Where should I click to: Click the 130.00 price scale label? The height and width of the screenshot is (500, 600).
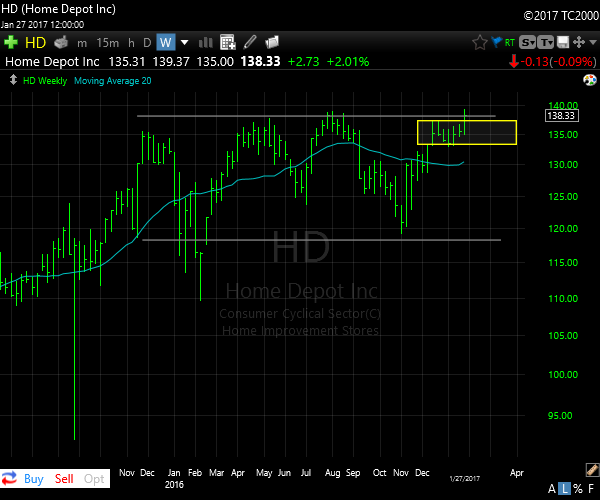(x=563, y=164)
